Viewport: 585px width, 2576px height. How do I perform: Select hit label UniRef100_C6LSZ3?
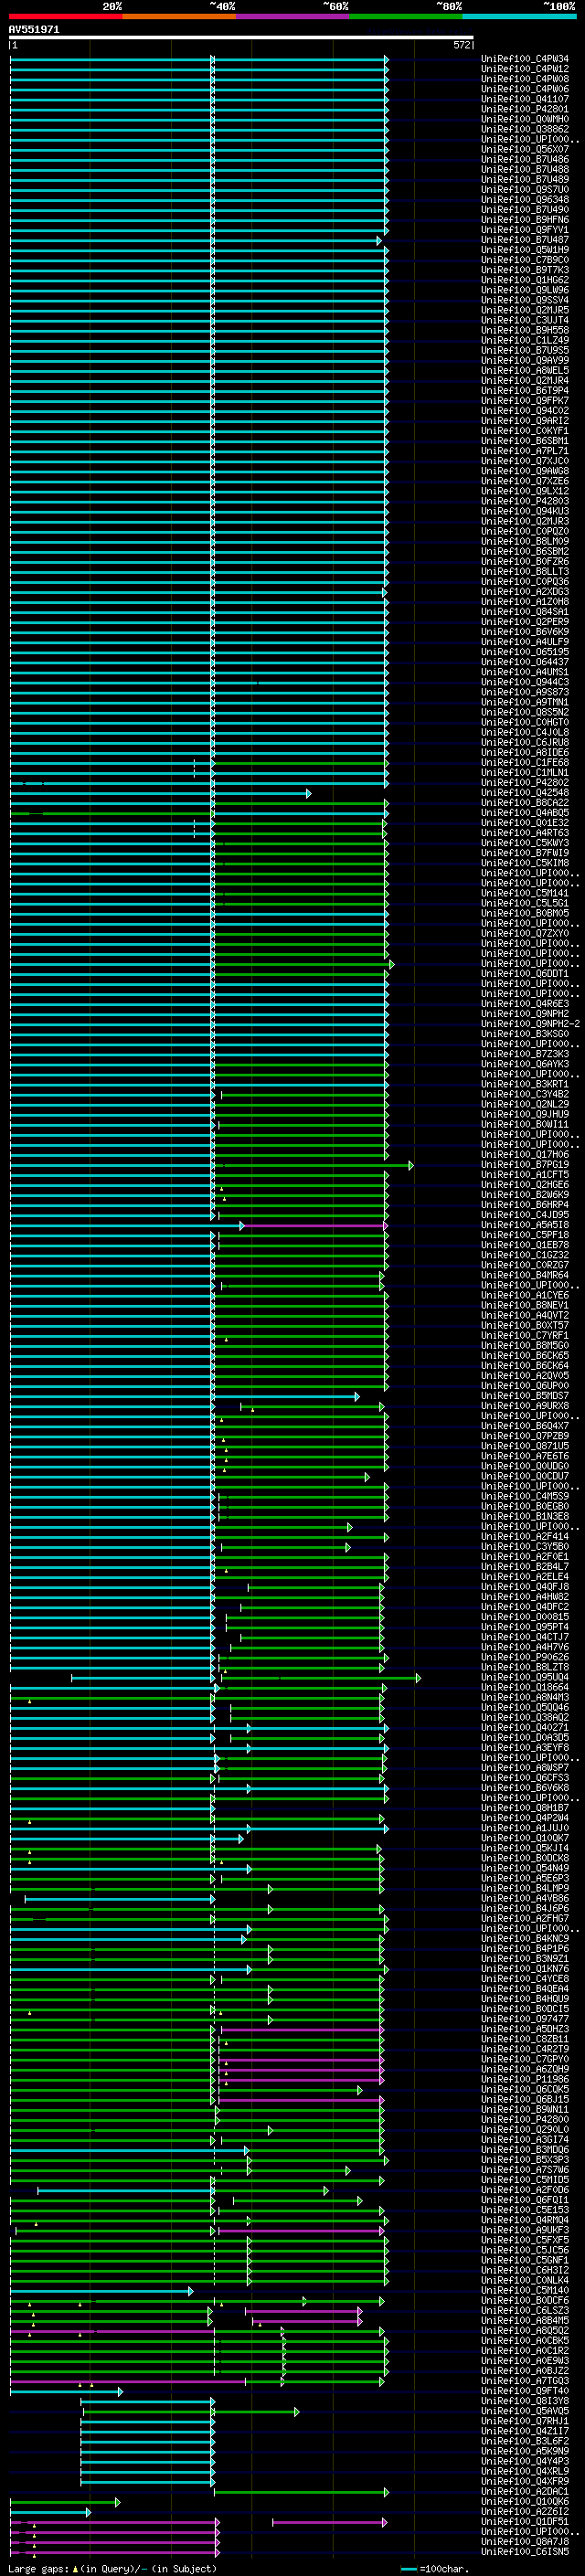click(x=525, y=2311)
